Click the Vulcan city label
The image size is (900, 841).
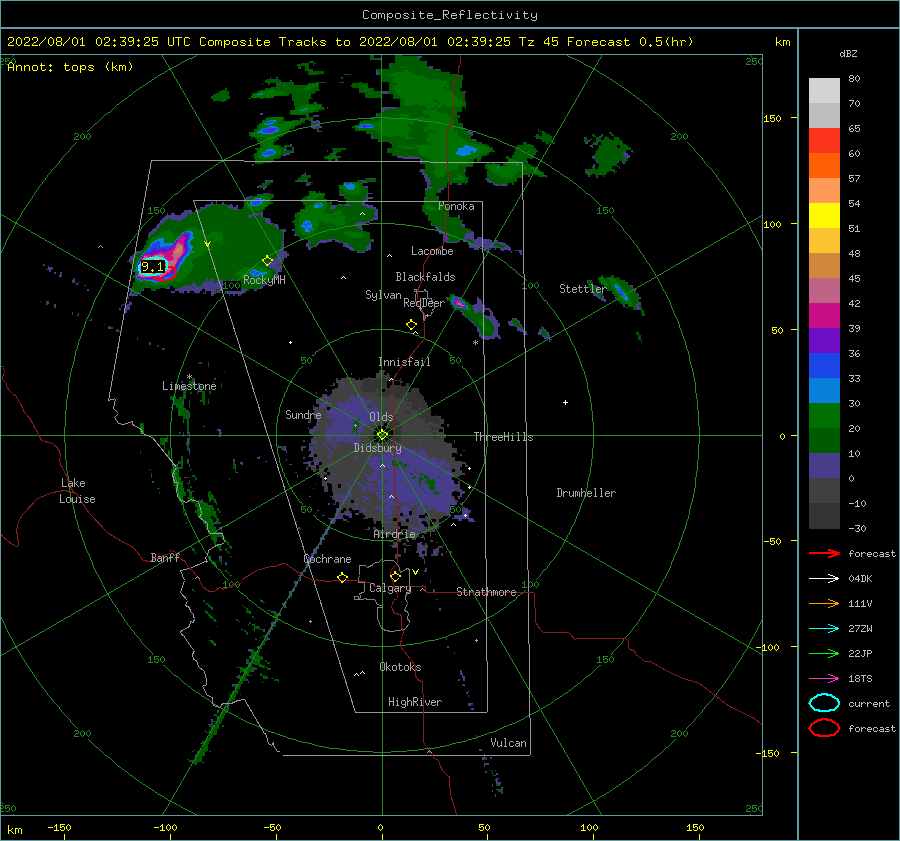[508, 743]
